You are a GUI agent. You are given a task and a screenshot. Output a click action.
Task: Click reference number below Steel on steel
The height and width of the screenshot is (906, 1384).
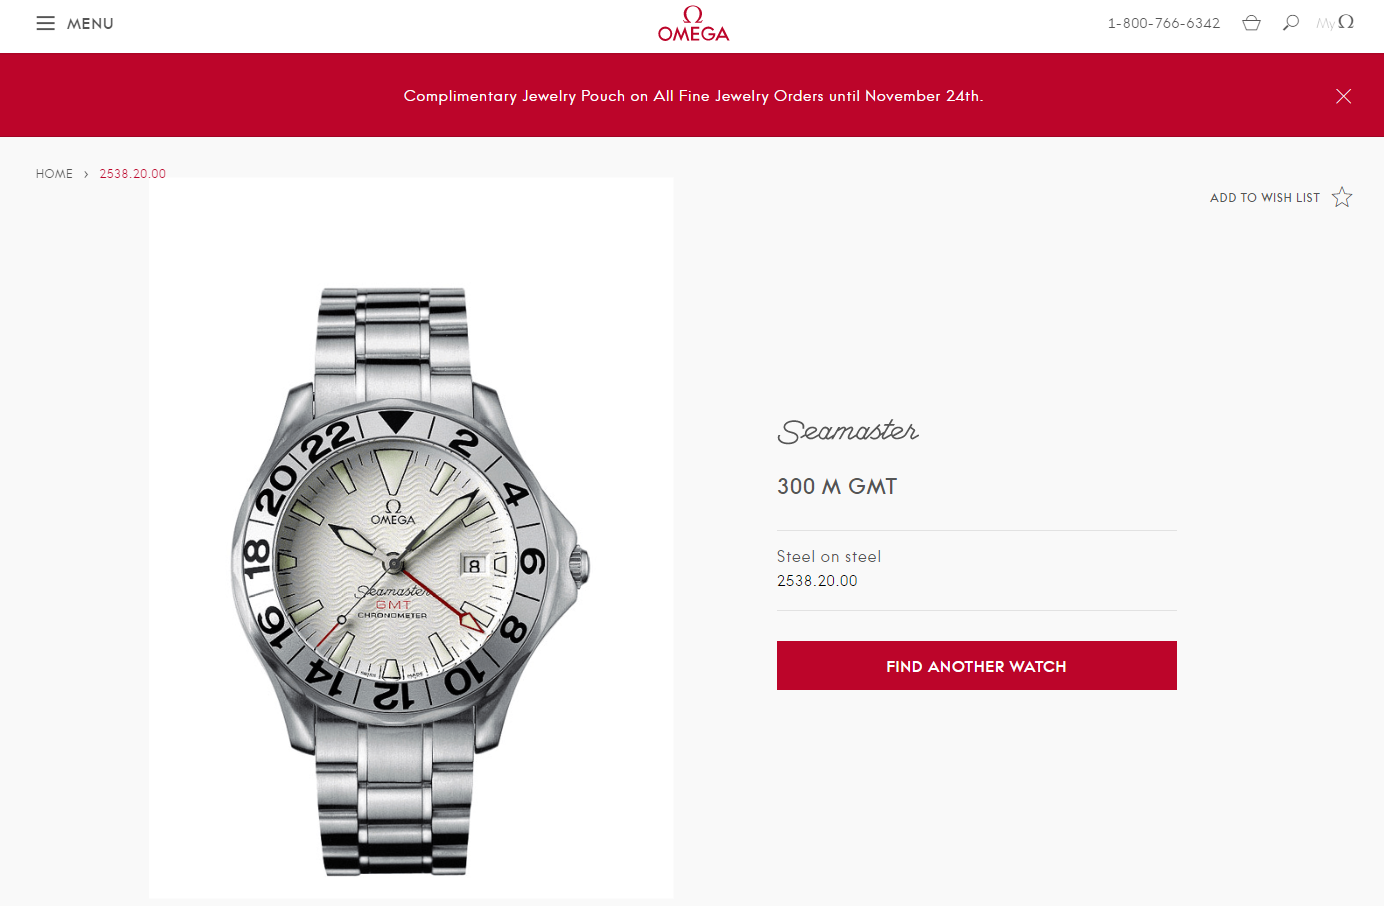(817, 581)
